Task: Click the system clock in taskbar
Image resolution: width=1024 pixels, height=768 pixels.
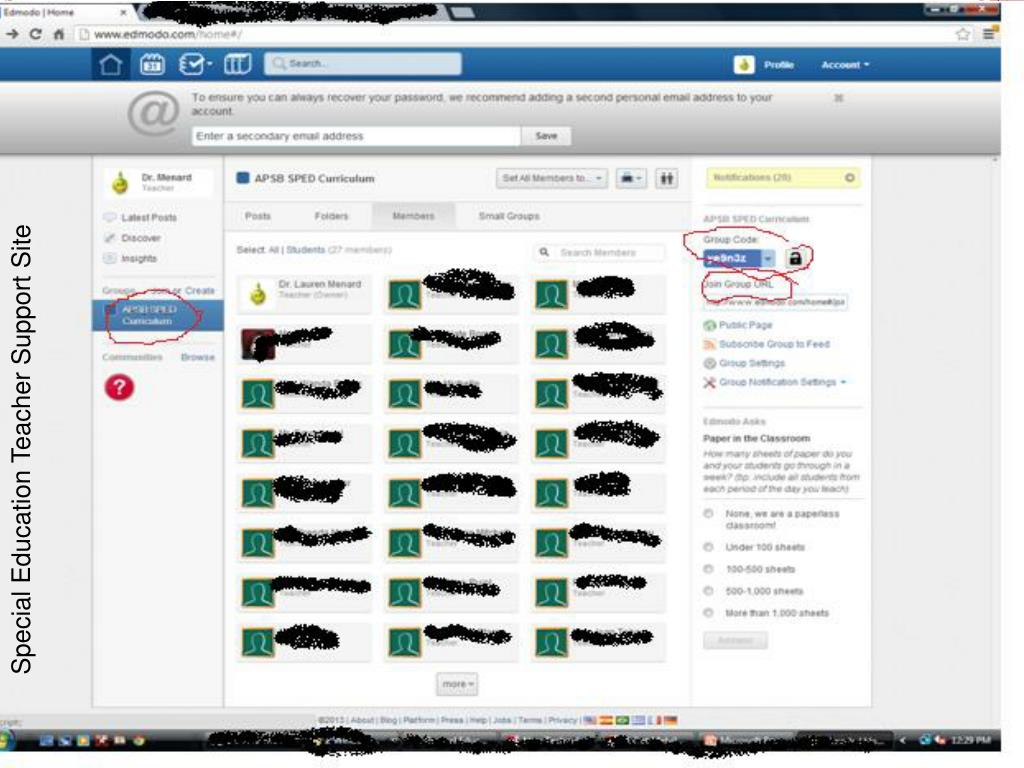Action: [x=972, y=740]
